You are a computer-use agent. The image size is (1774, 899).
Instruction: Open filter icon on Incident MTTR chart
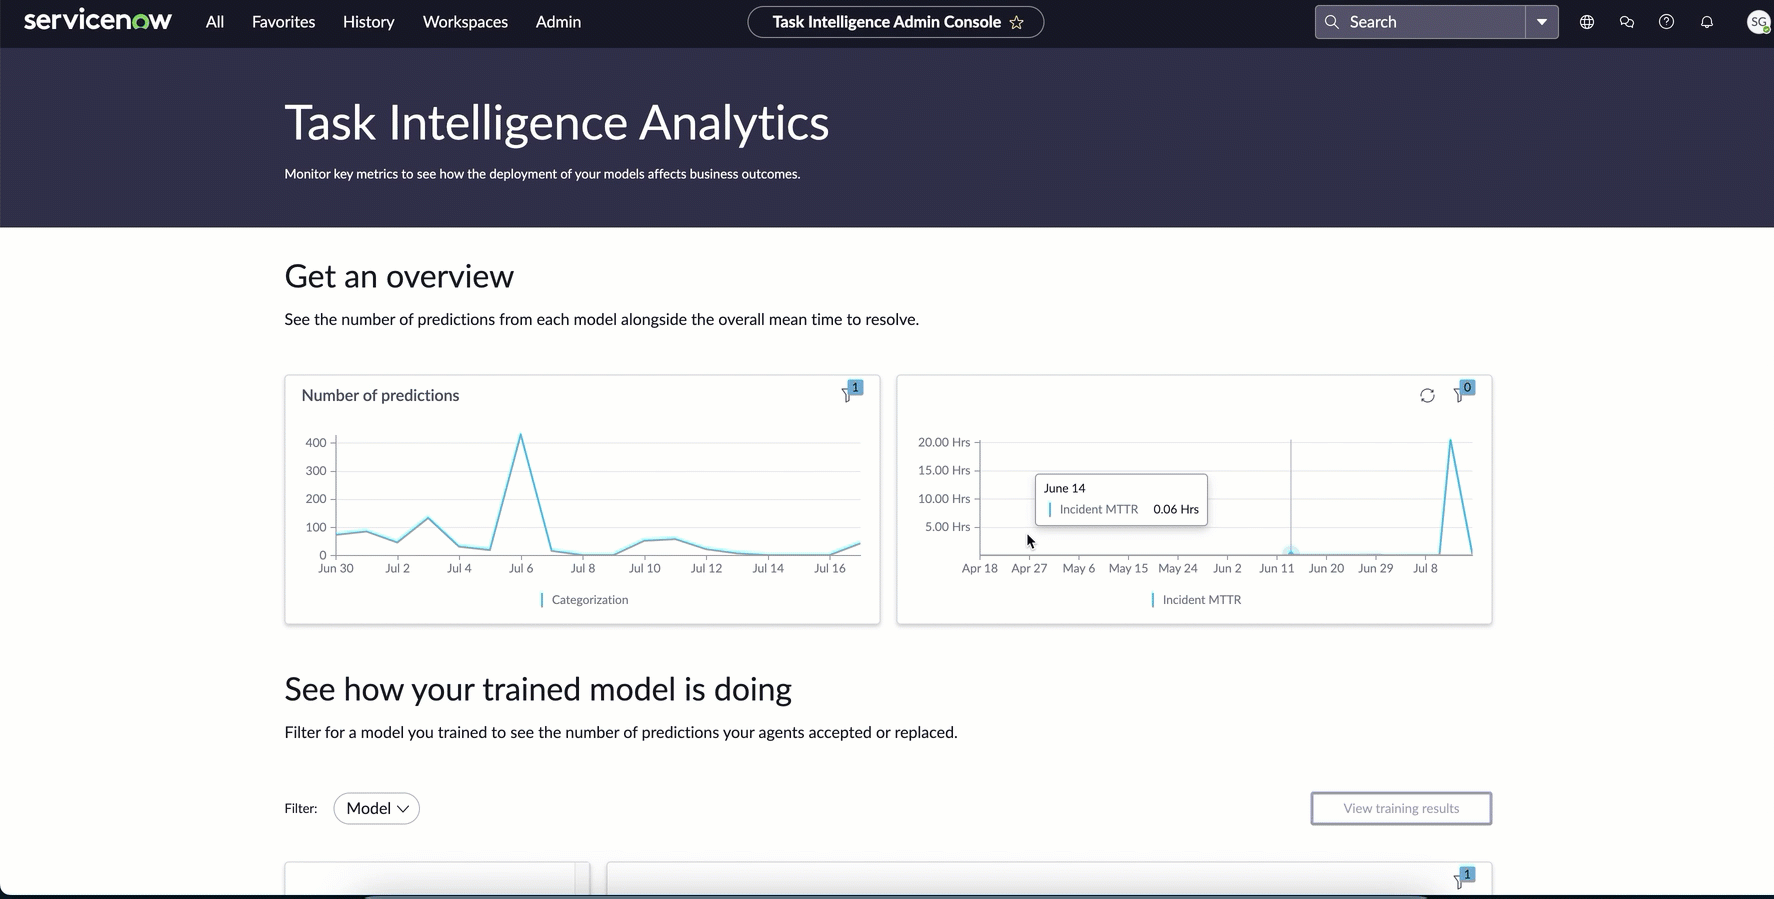[x=1462, y=392]
